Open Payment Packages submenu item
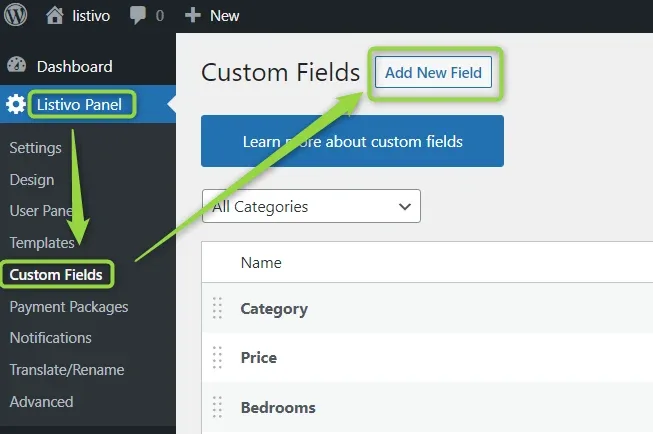This screenshot has height=434, width=653. (x=69, y=307)
